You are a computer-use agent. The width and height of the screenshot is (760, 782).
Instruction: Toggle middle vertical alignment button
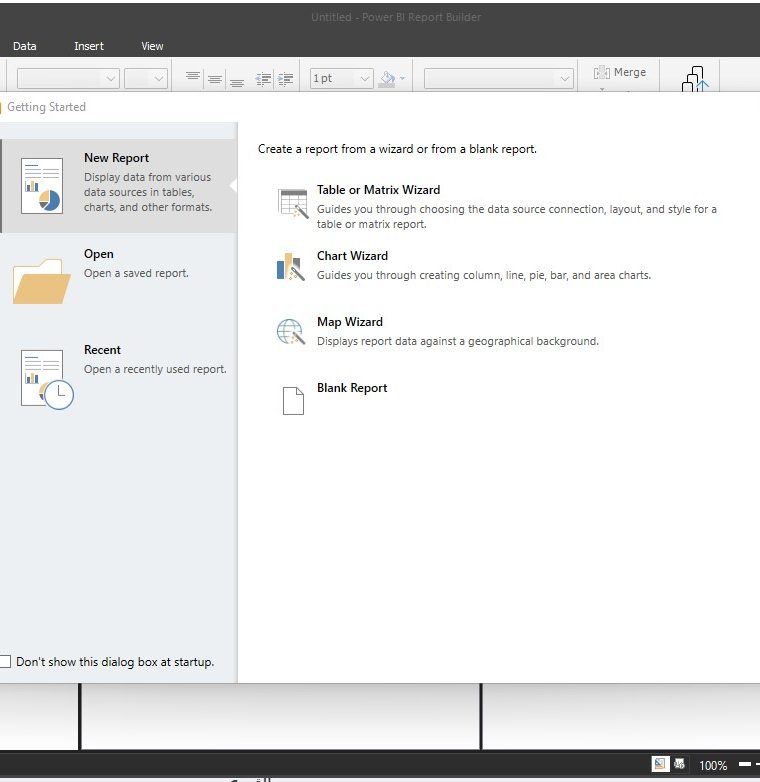pos(215,79)
